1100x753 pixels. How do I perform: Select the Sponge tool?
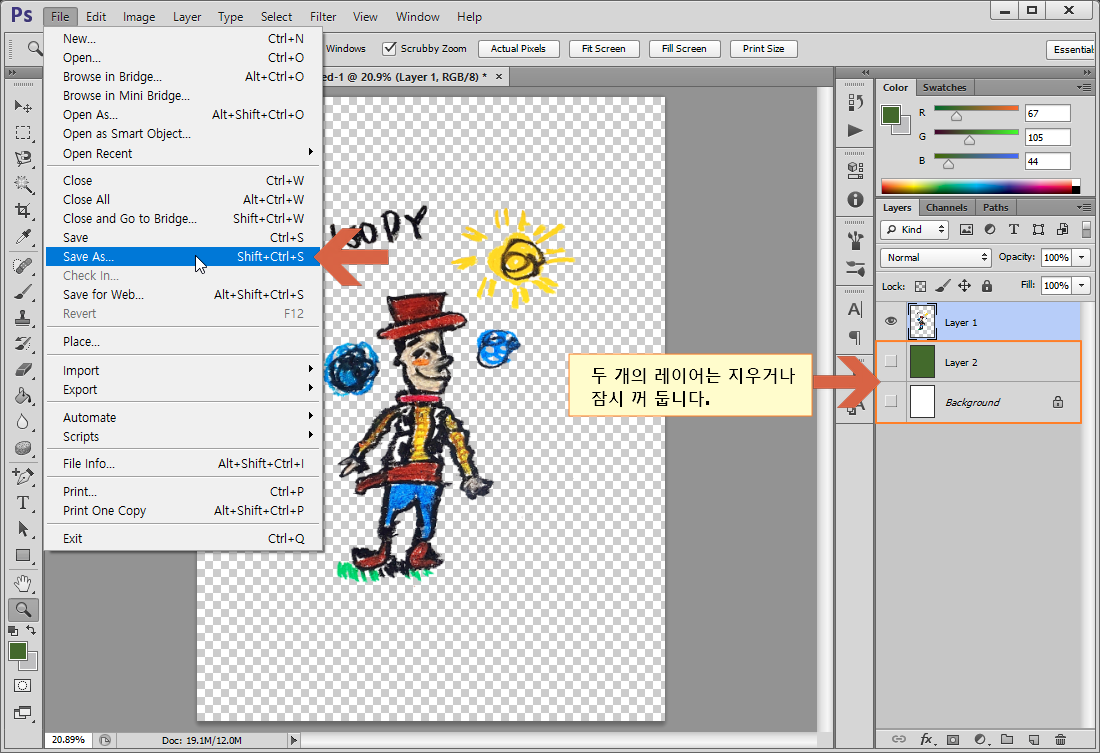(x=23, y=448)
